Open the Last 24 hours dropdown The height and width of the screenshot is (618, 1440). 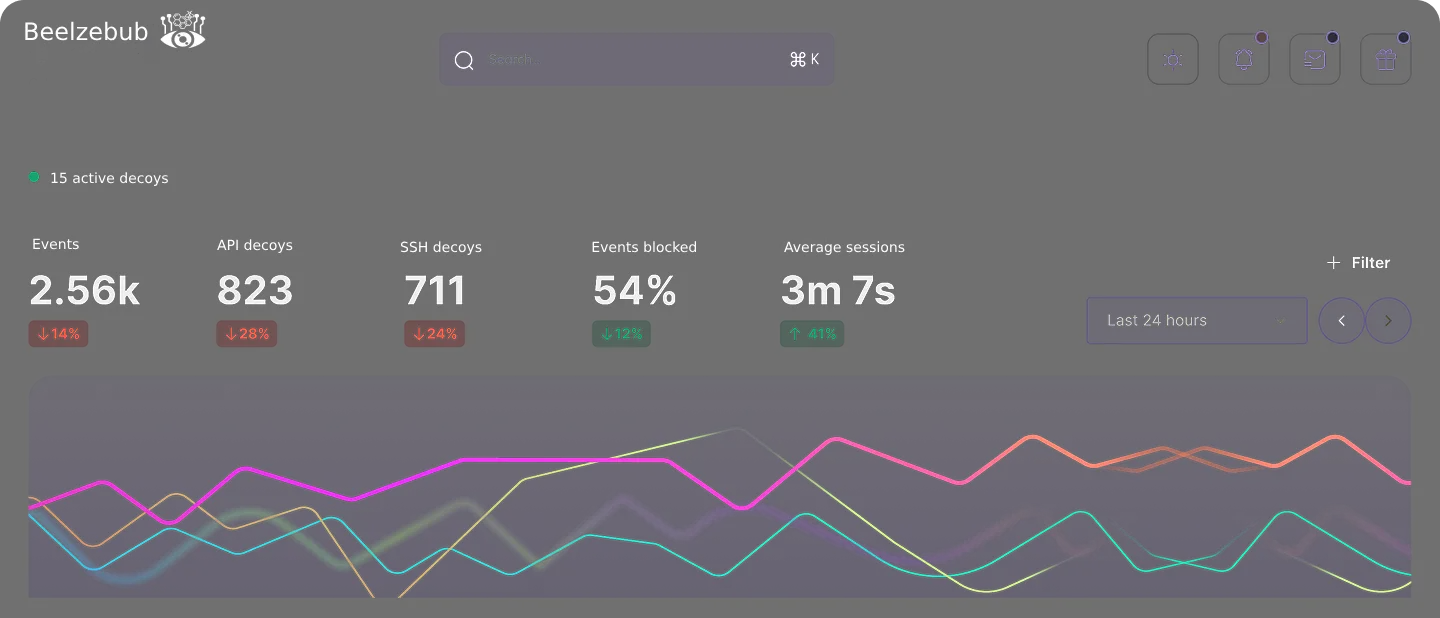pyautogui.click(x=1196, y=320)
